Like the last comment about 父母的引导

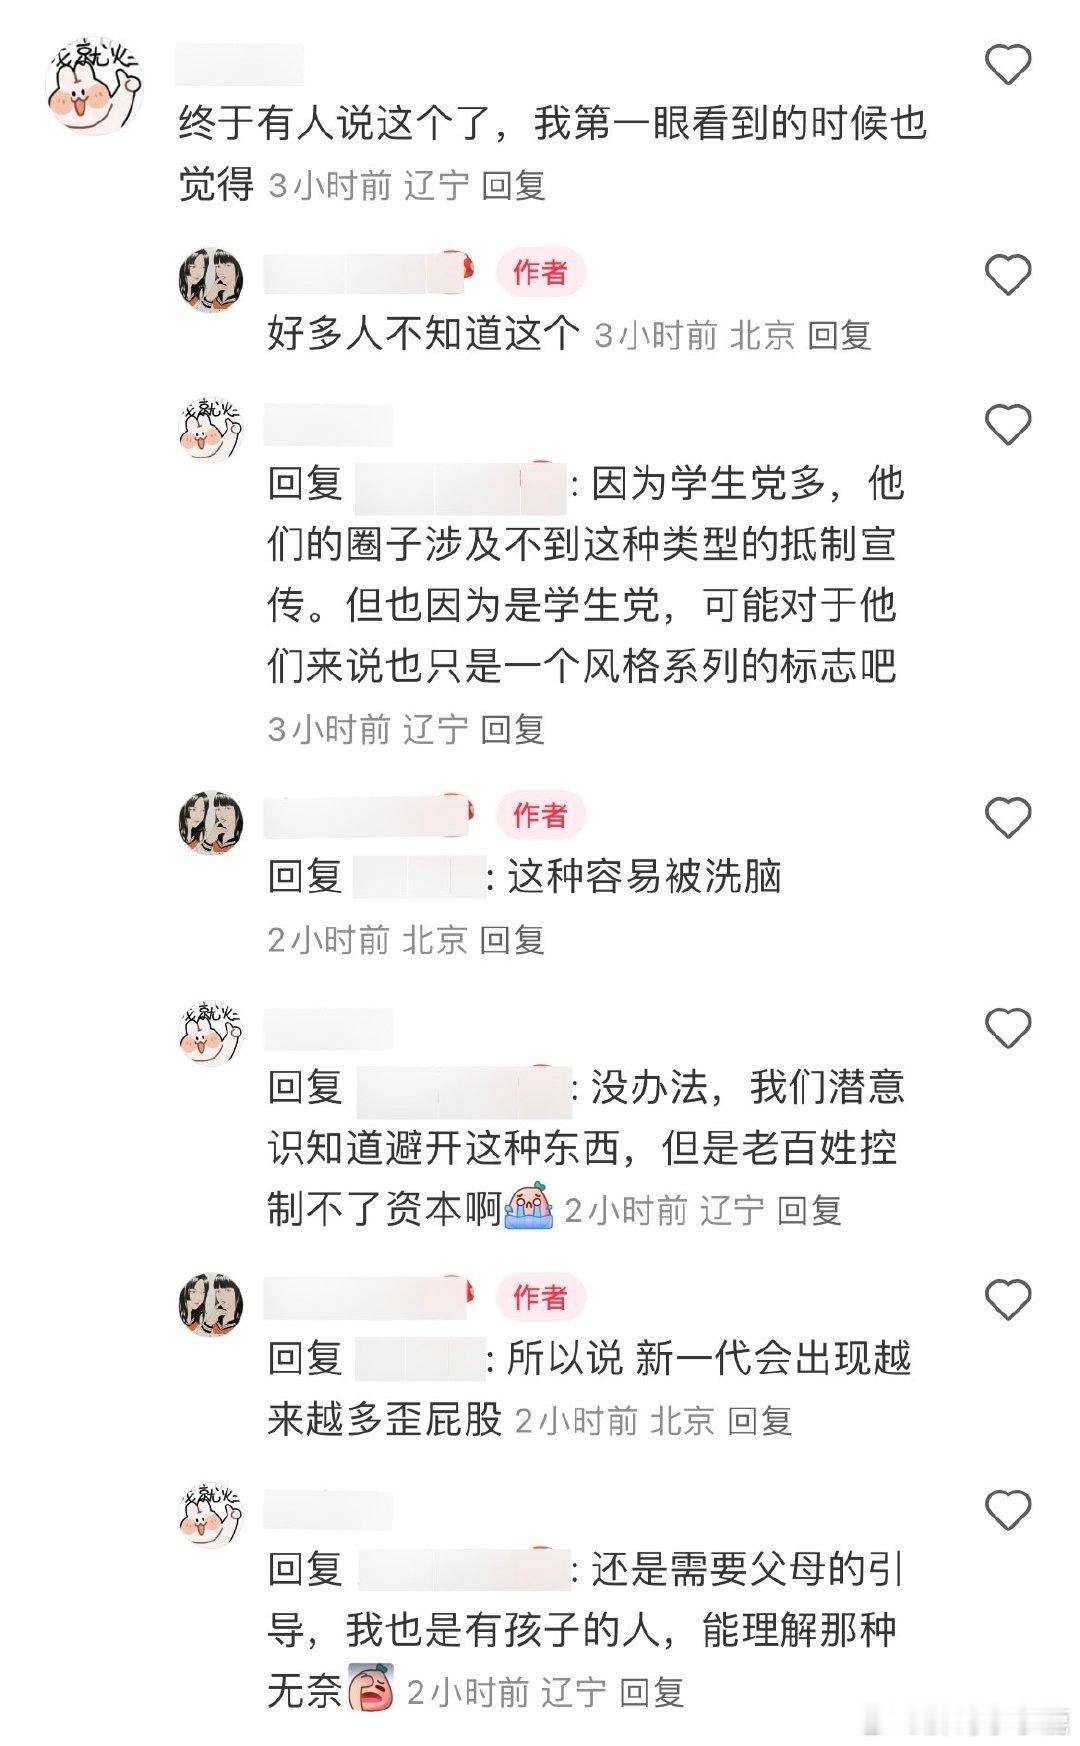(x=1008, y=1510)
